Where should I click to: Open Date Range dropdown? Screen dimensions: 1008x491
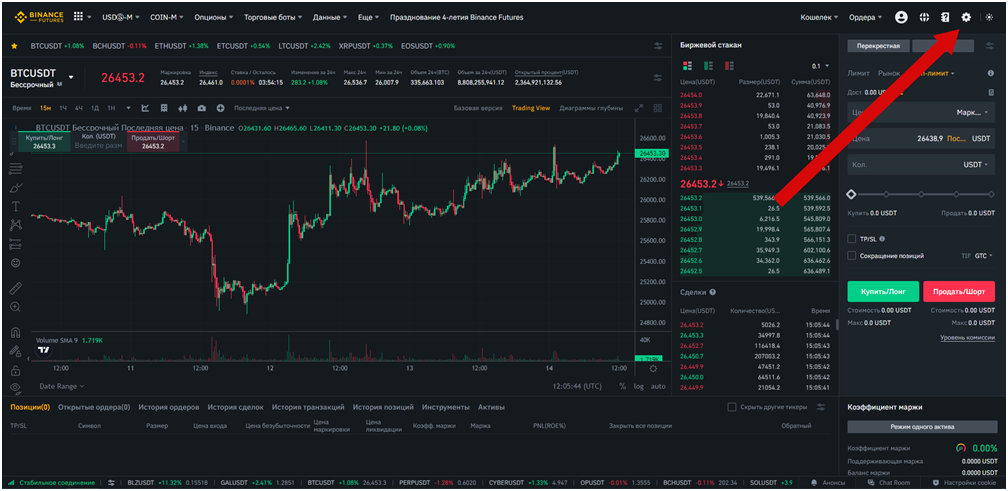click(62, 386)
